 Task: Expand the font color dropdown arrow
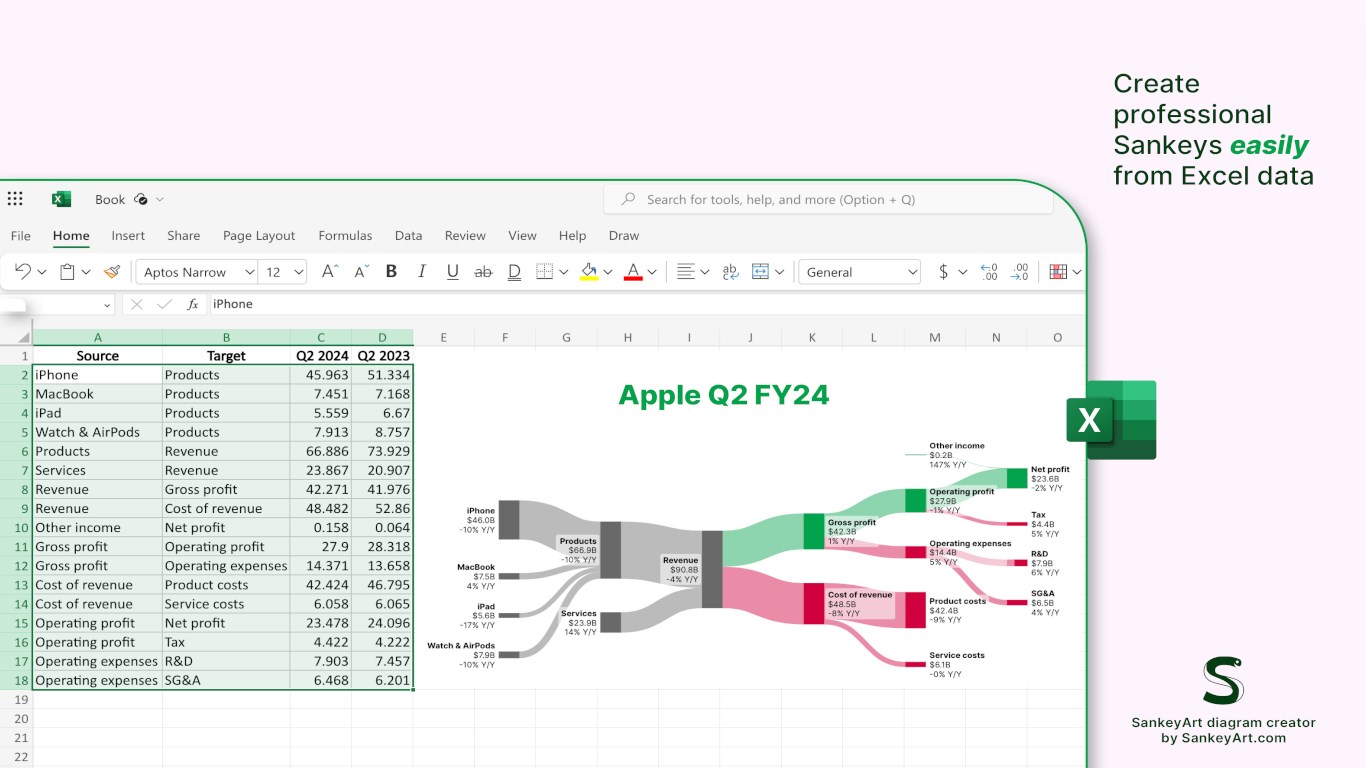click(x=652, y=272)
